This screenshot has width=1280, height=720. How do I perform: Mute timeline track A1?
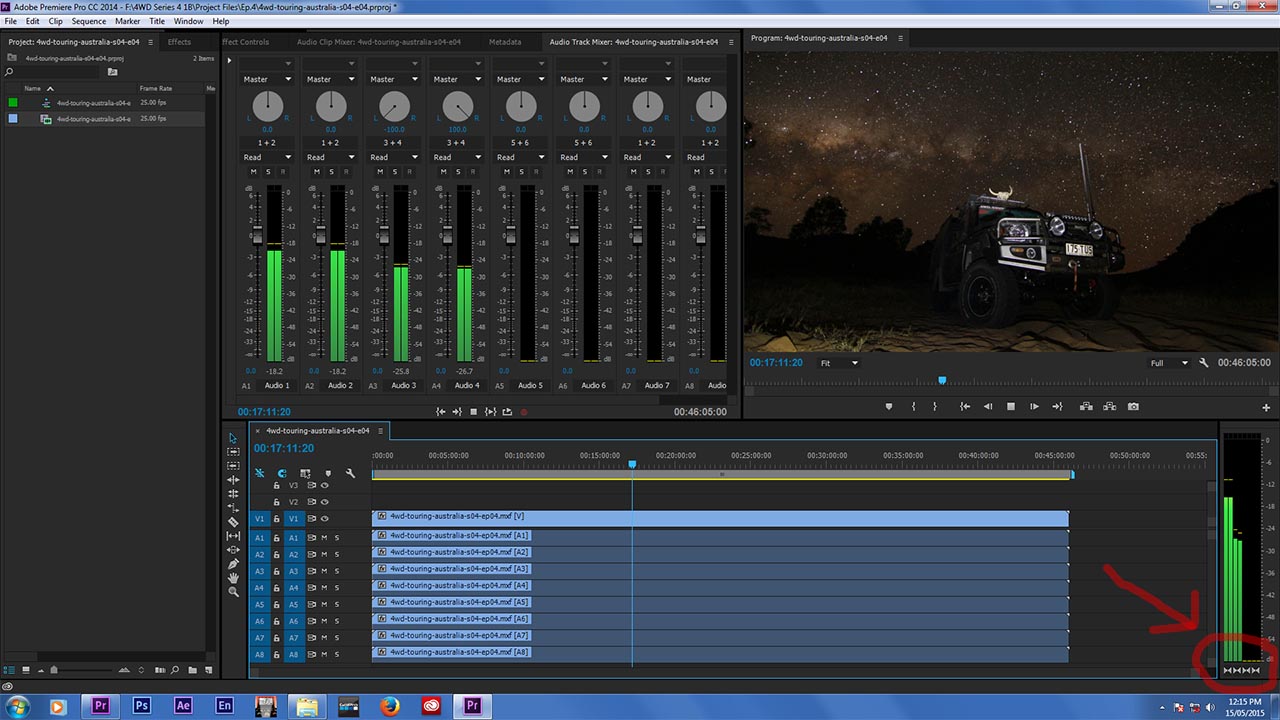324,538
